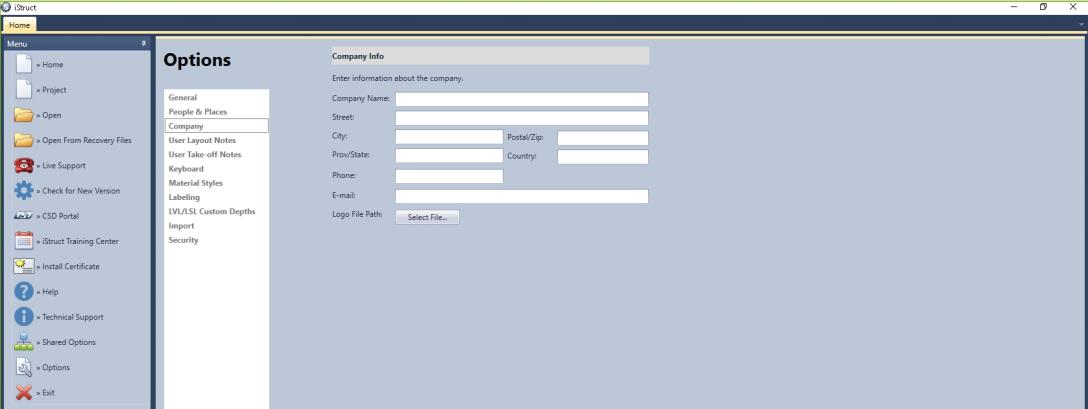Click the » Exit menu link
This screenshot has width=1088, height=409.
coord(46,392)
